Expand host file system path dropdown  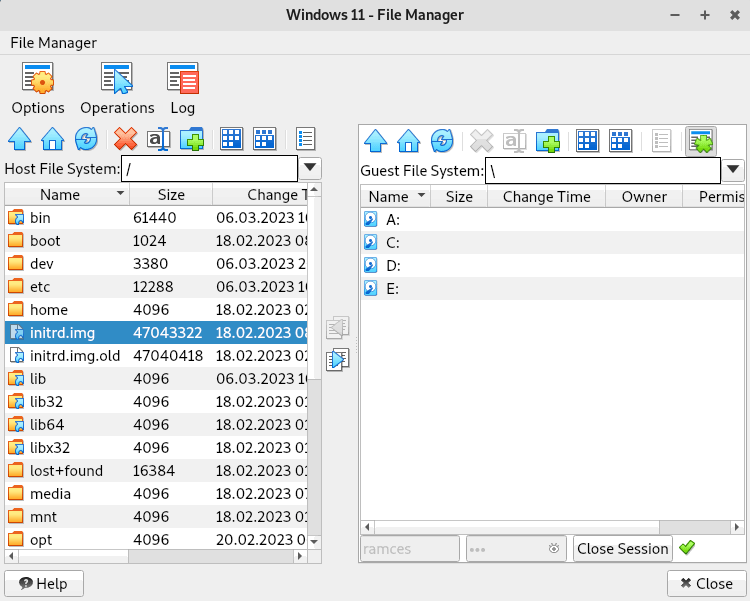tap(310, 168)
